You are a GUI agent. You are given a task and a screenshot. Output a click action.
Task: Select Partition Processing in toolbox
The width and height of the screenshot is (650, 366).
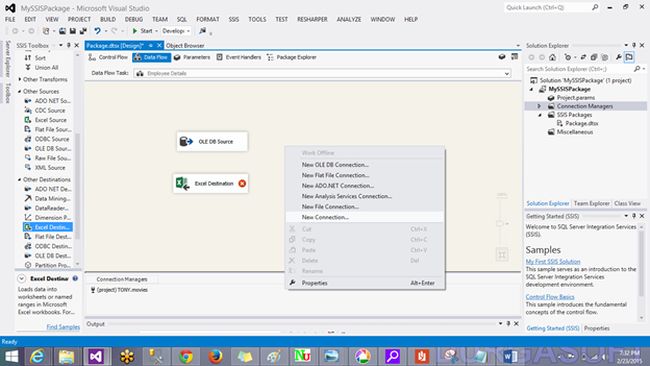click(47, 265)
